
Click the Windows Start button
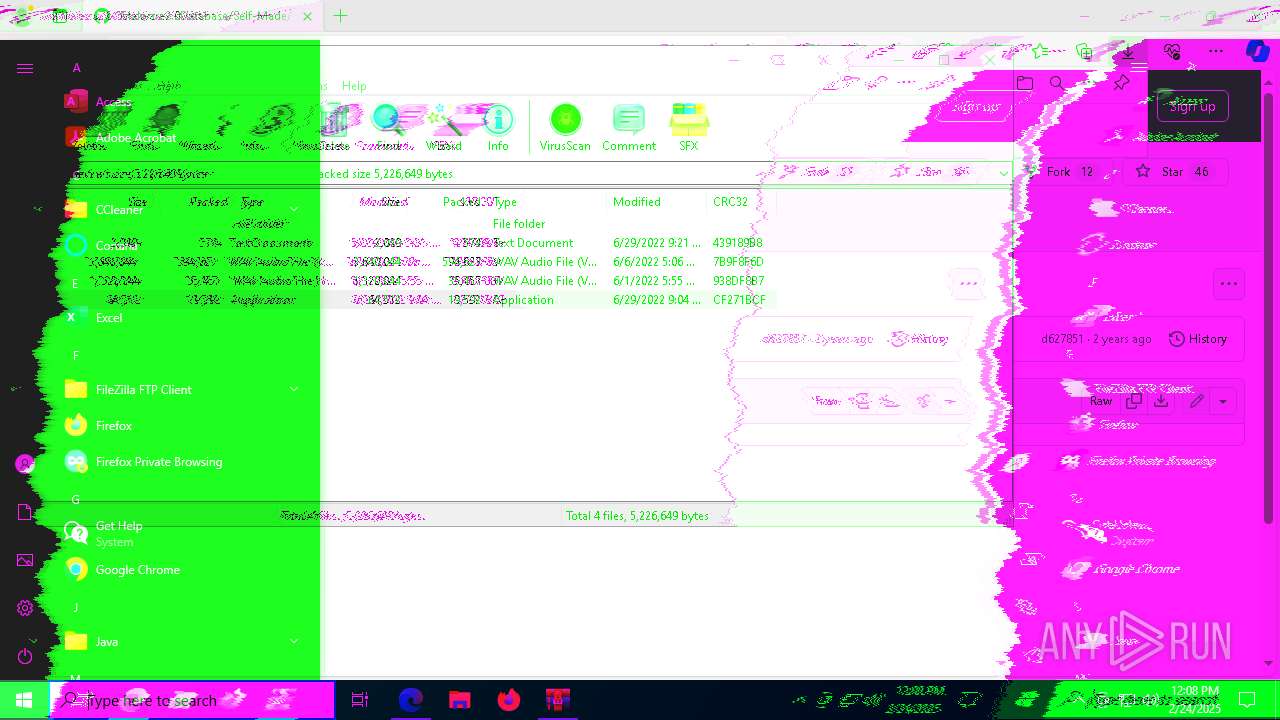click(x=24, y=700)
